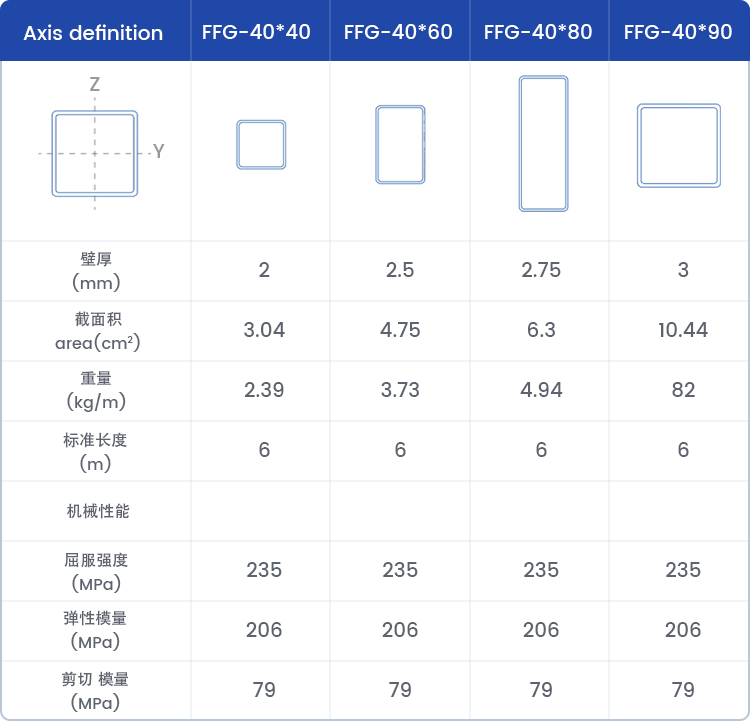
Task: Click the Z-Y axis definition diagram
Action: tap(101, 143)
